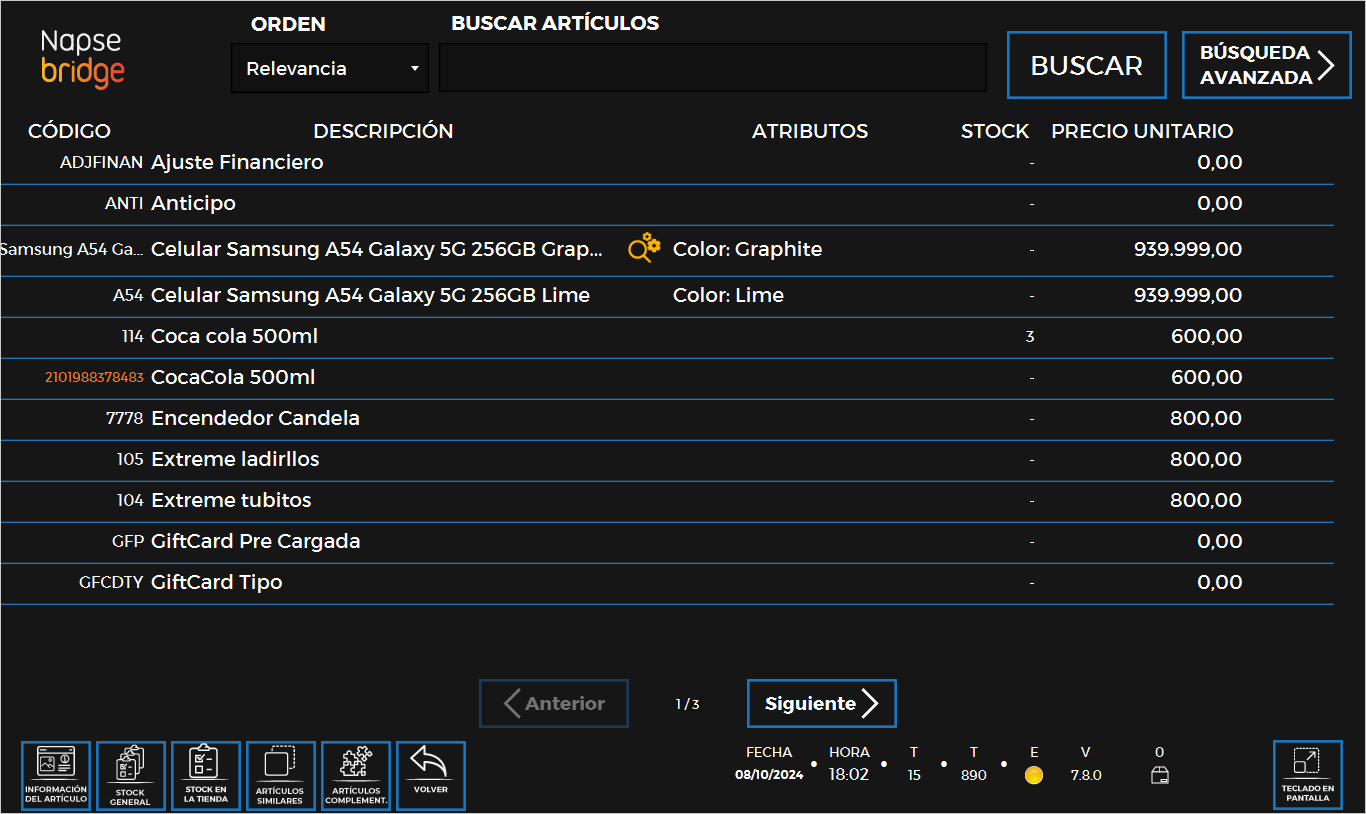Click price 939.999,00 on the Lime row

click(x=1188, y=295)
